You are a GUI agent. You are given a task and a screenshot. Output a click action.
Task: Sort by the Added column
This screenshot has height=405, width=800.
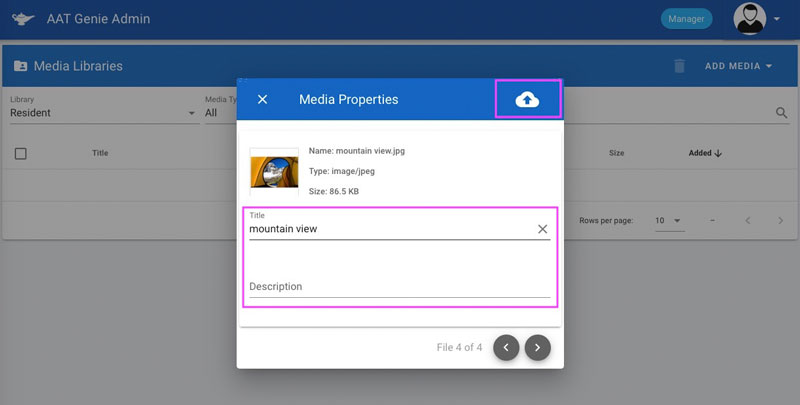(x=705, y=153)
